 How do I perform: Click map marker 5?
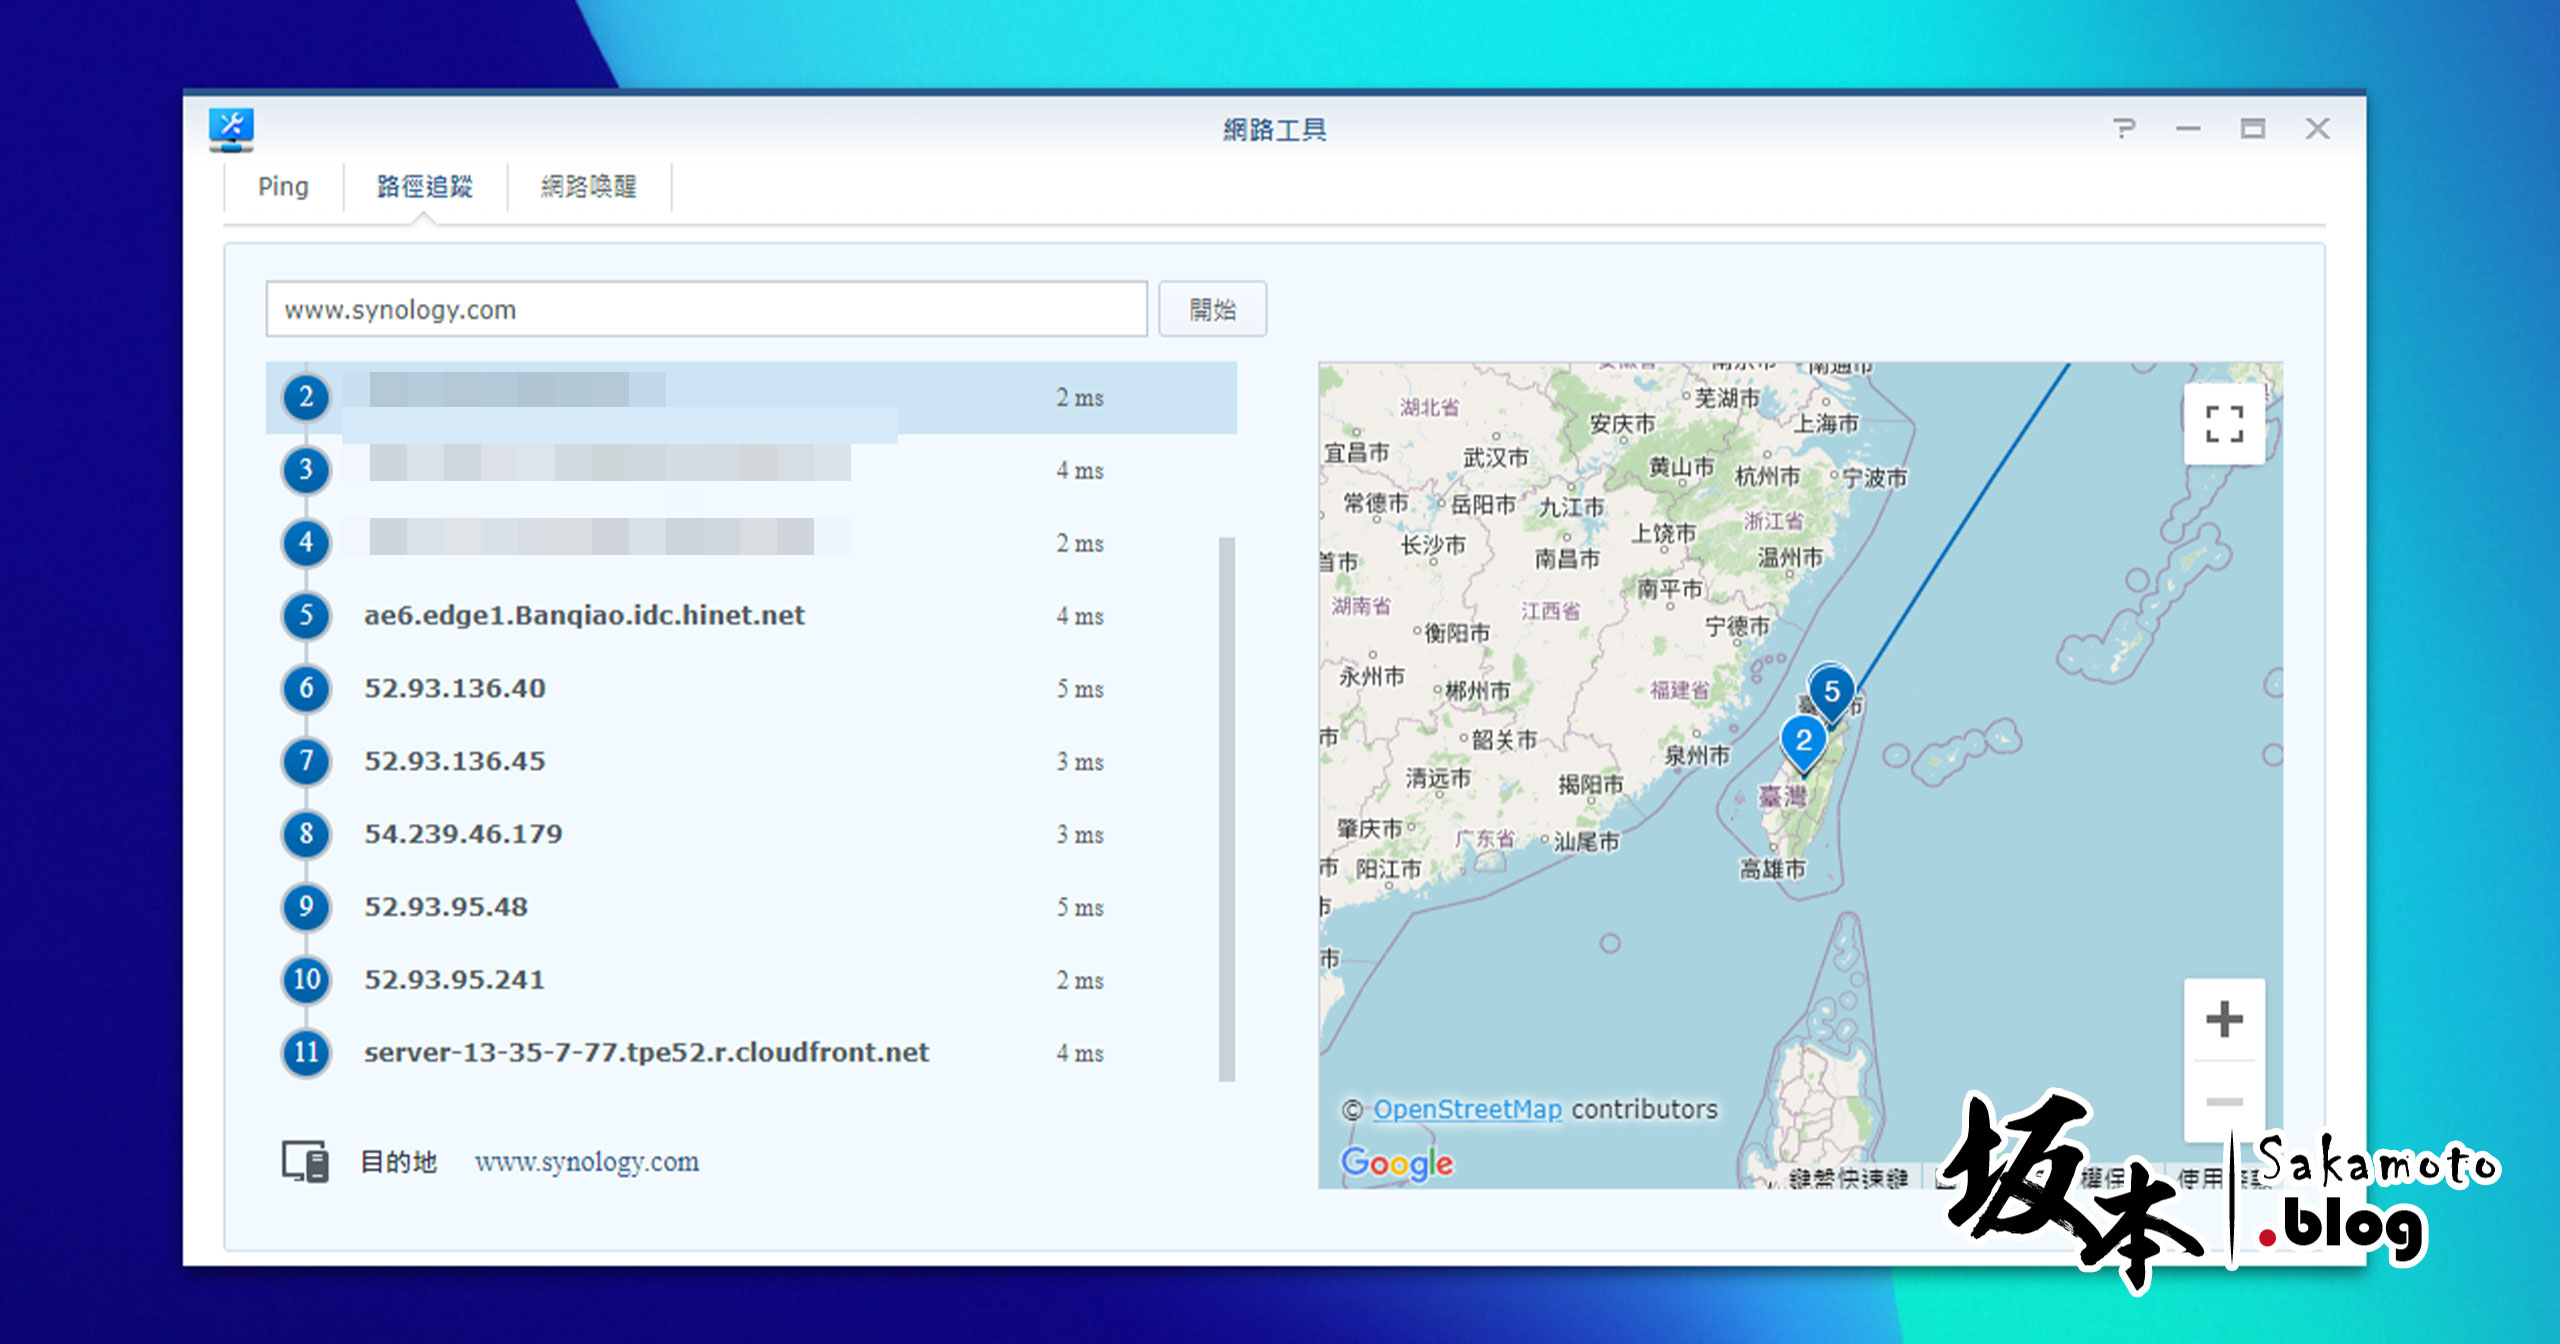(1831, 692)
